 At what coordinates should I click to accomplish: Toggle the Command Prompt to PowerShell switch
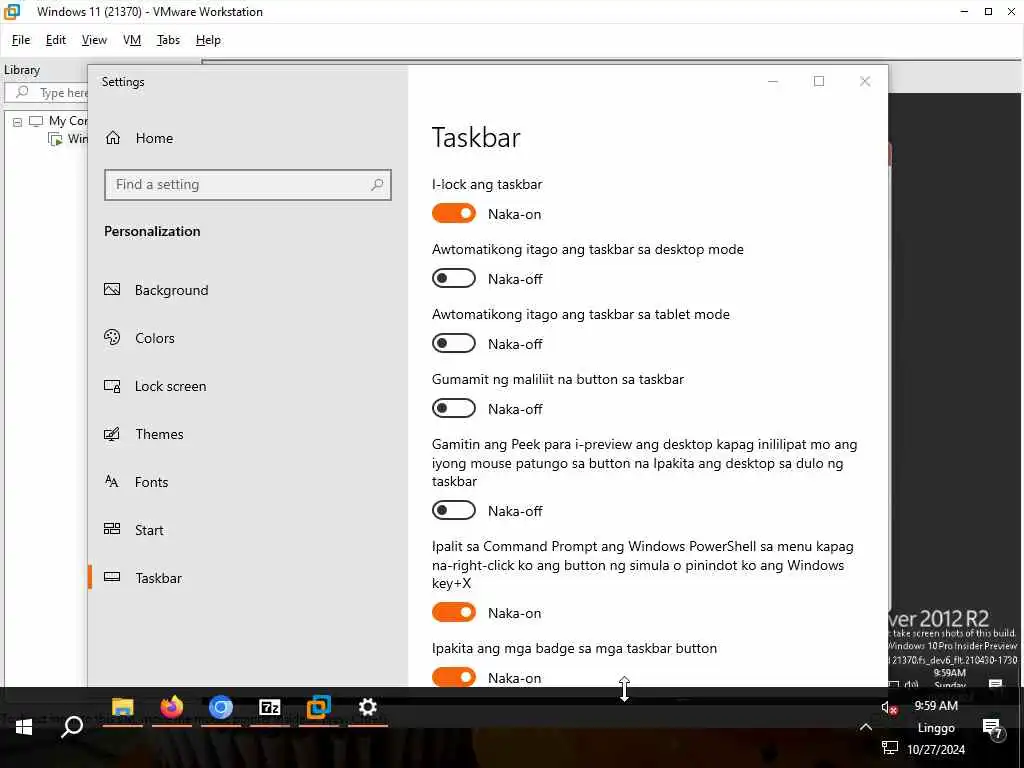click(454, 613)
